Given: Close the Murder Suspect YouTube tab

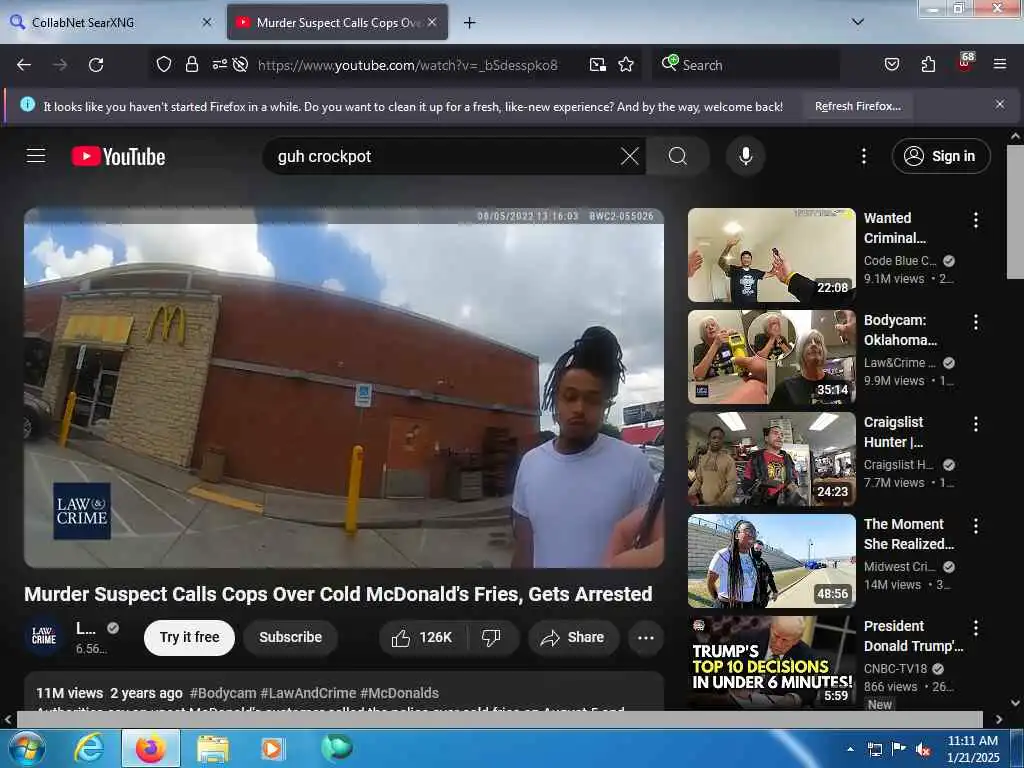Looking at the screenshot, I should (x=432, y=22).
